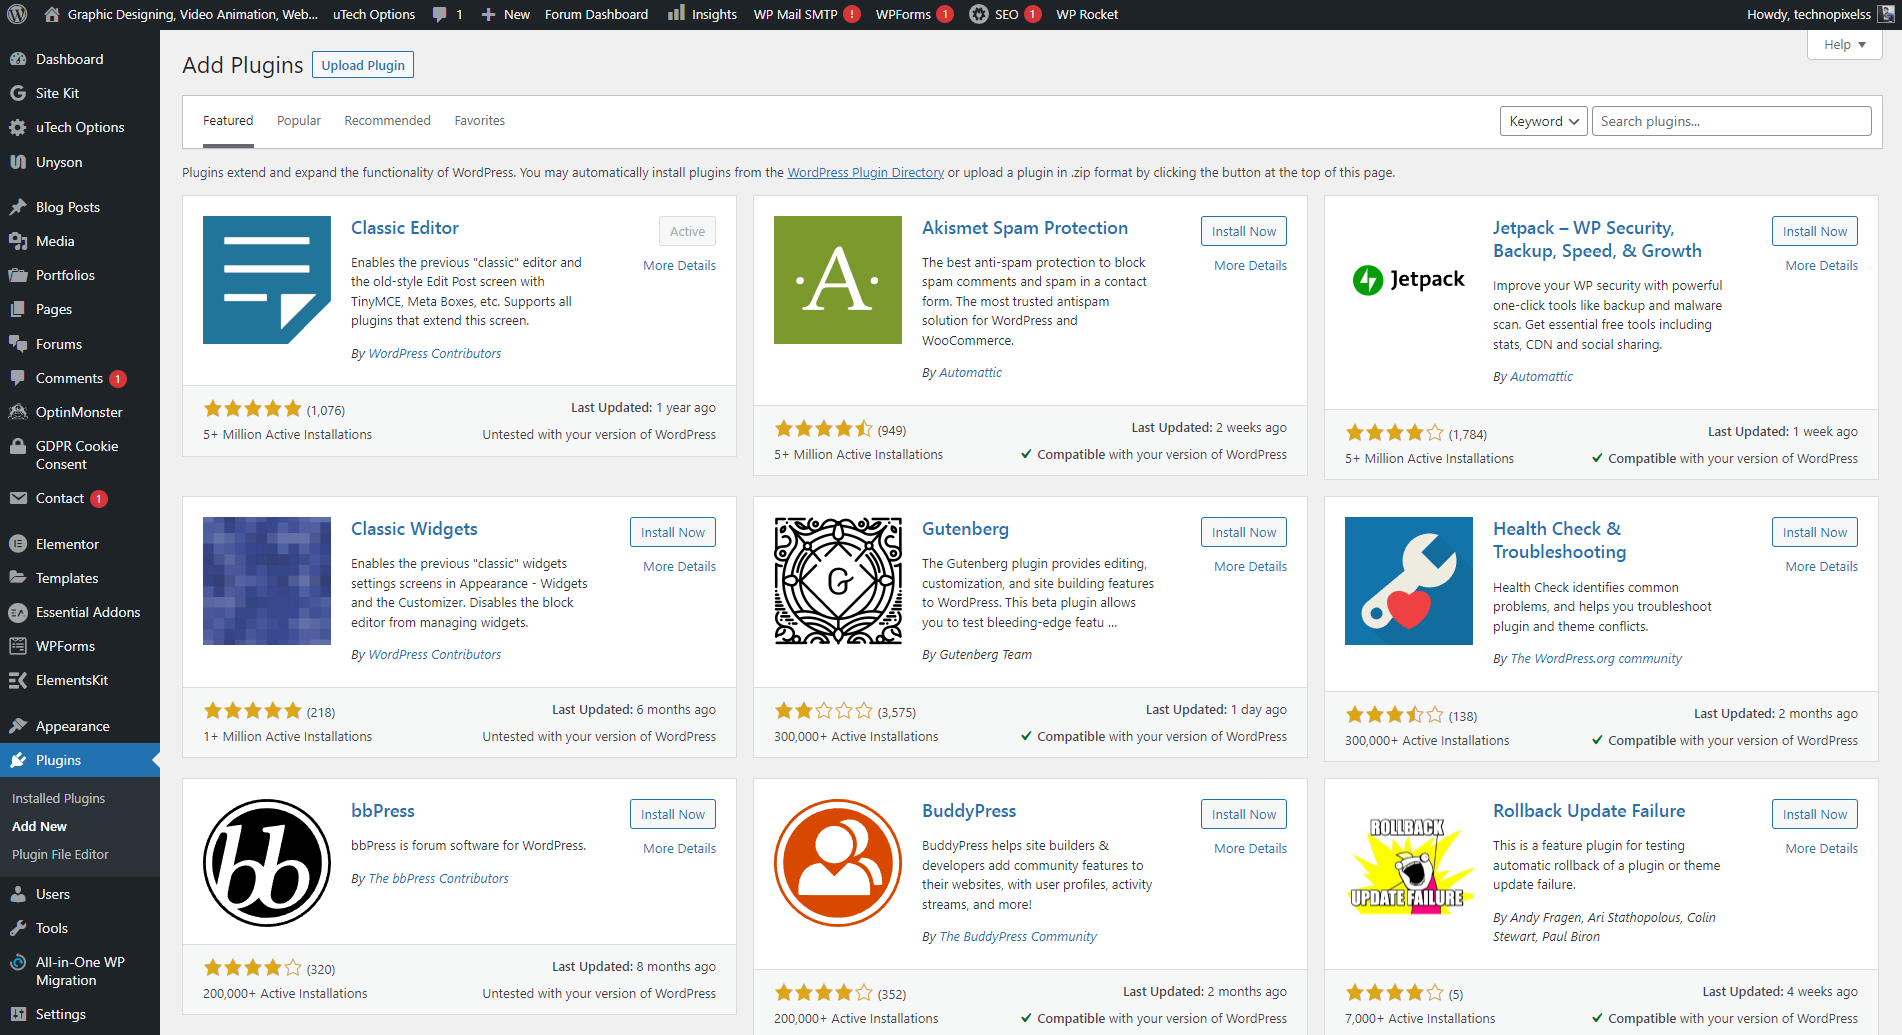Open the Keyword search type dropdown
1902x1035 pixels.
[x=1543, y=121]
